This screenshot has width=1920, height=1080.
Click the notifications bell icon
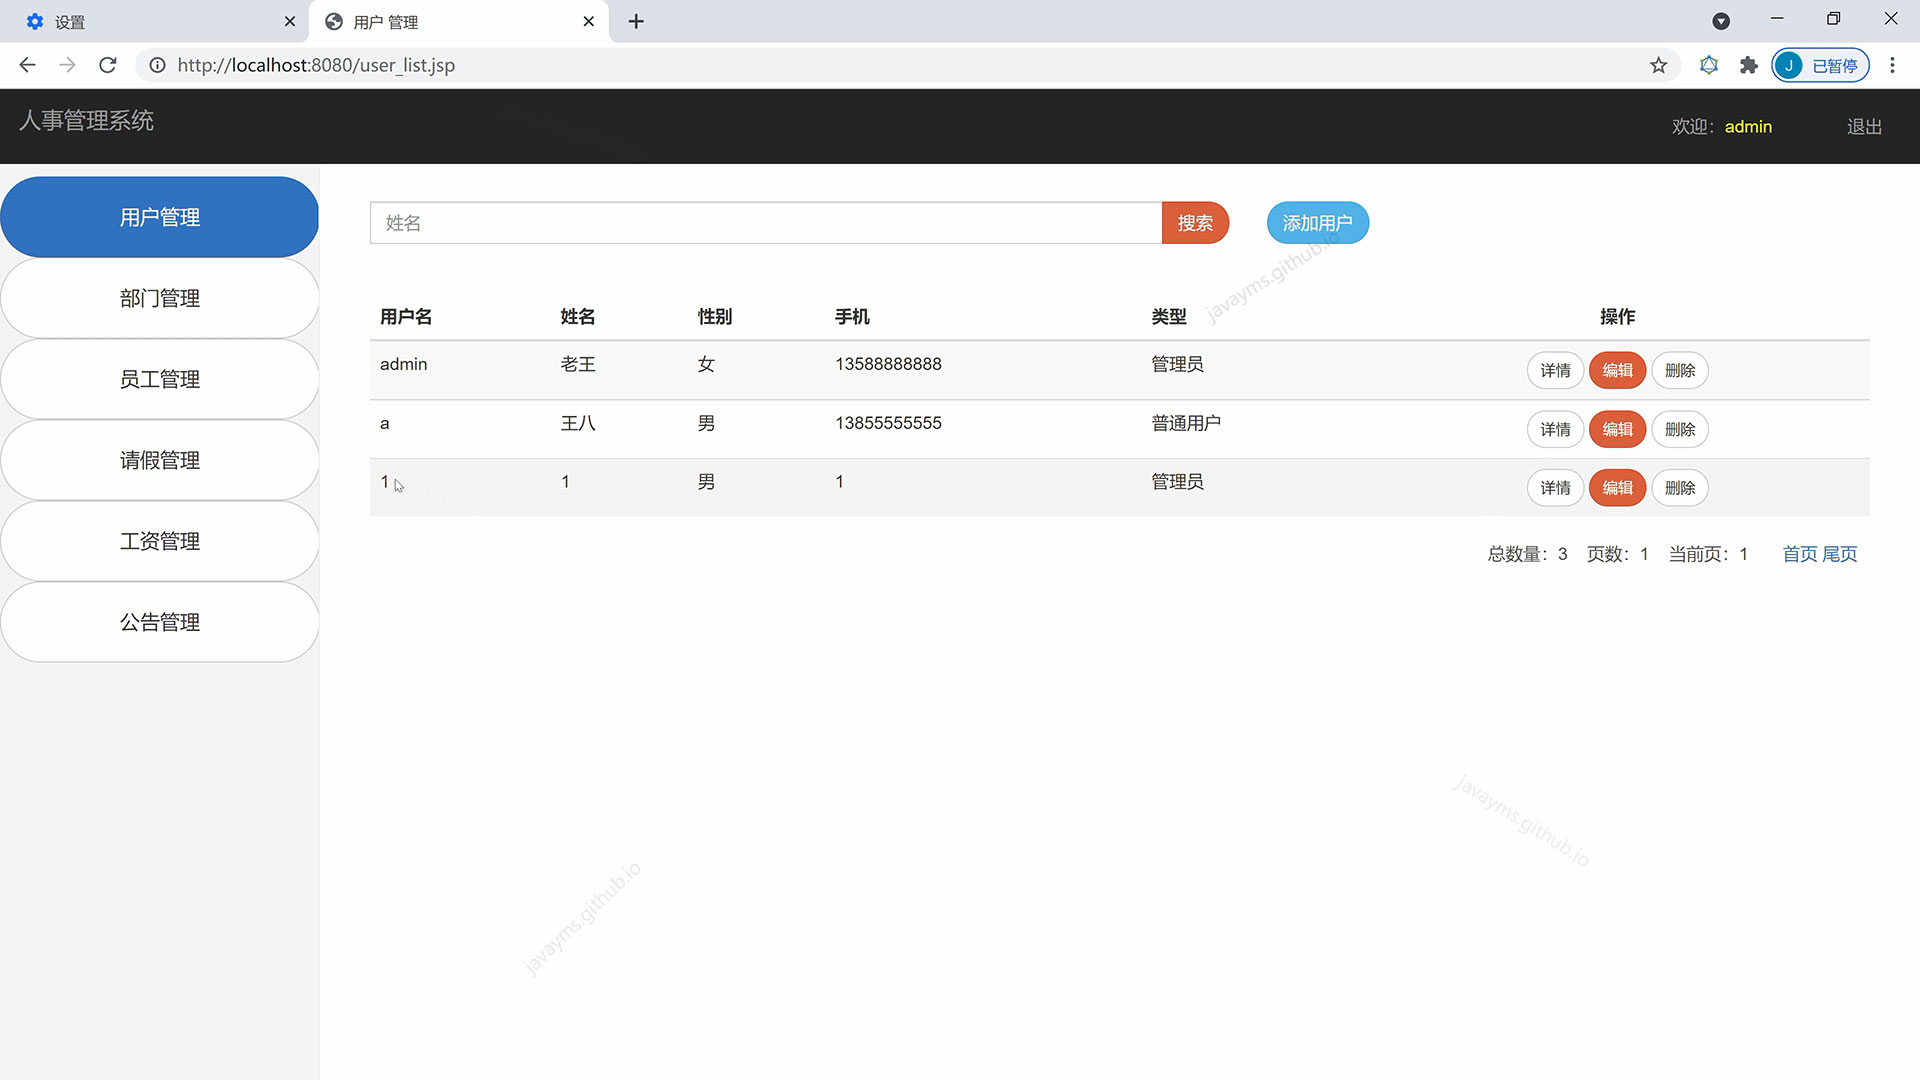(x=1708, y=65)
